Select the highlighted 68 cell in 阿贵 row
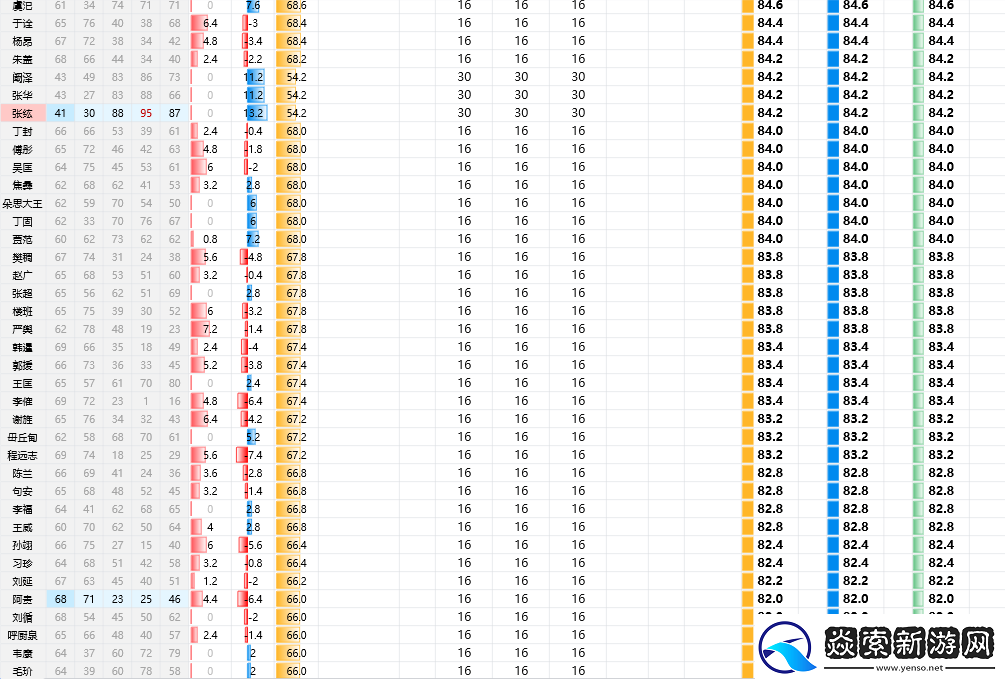The width and height of the screenshot is (1005, 679). click(x=61, y=599)
